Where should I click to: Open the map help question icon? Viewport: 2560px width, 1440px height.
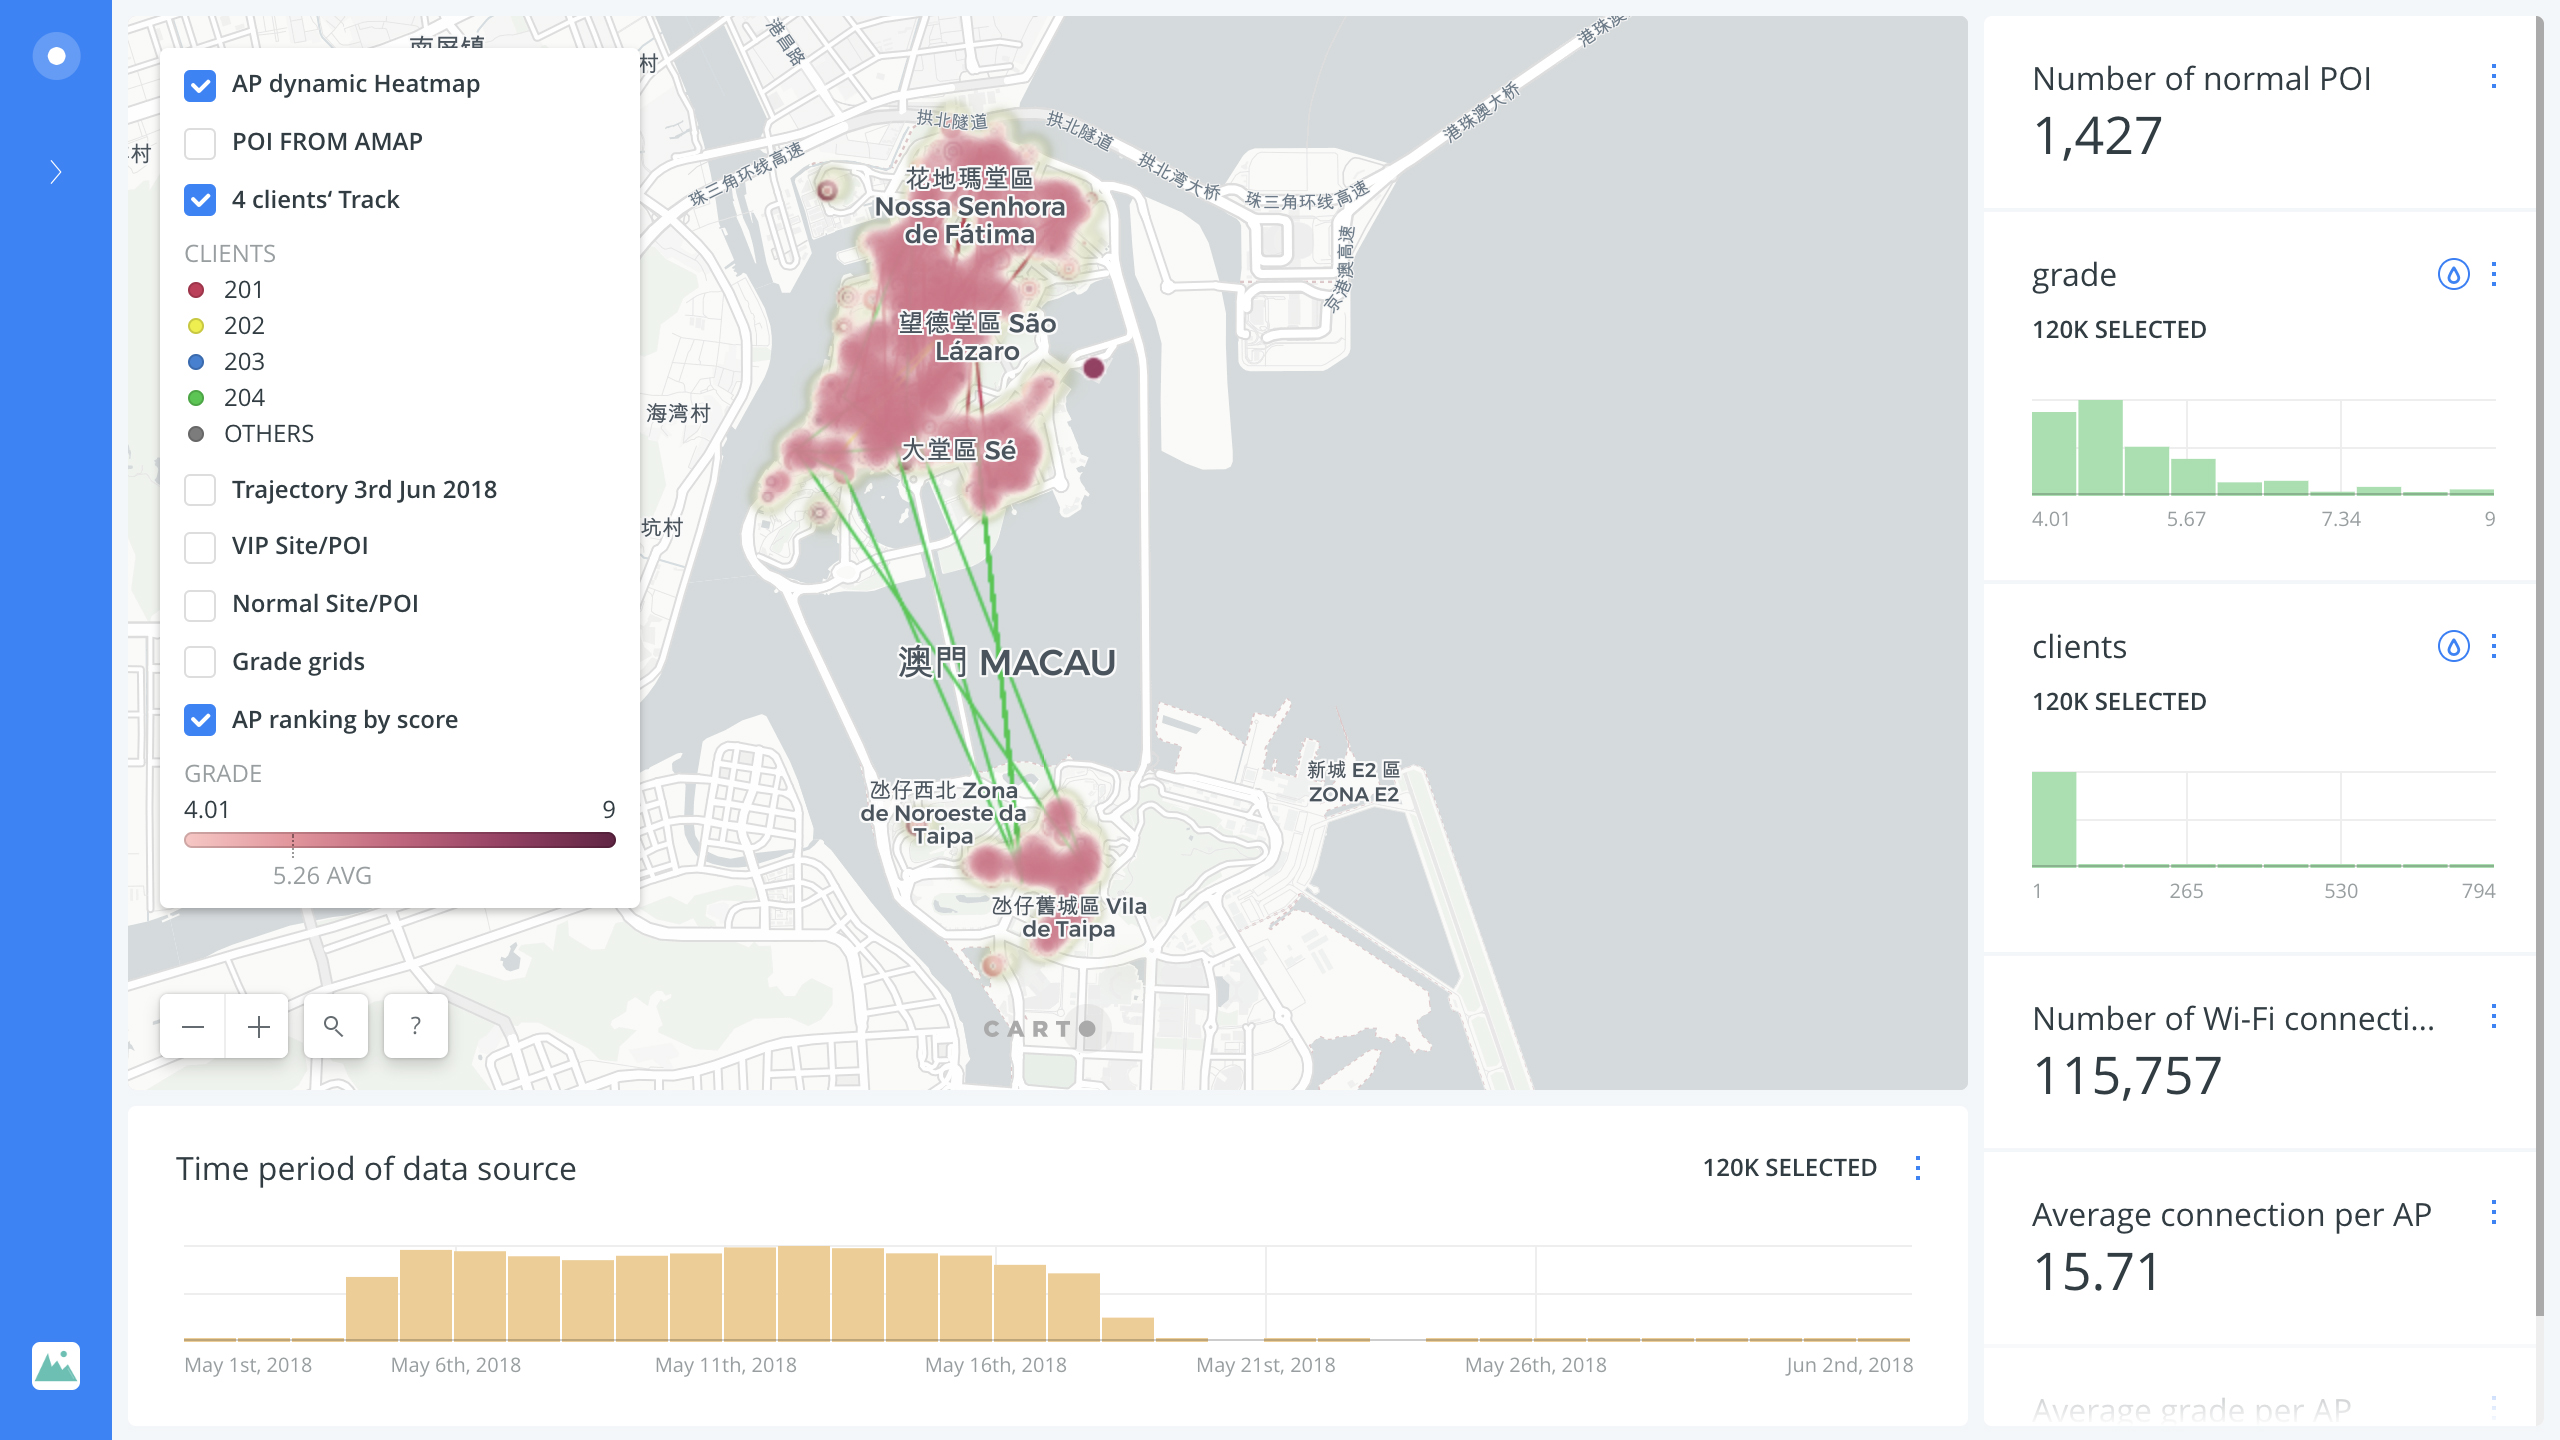pos(415,1027)
